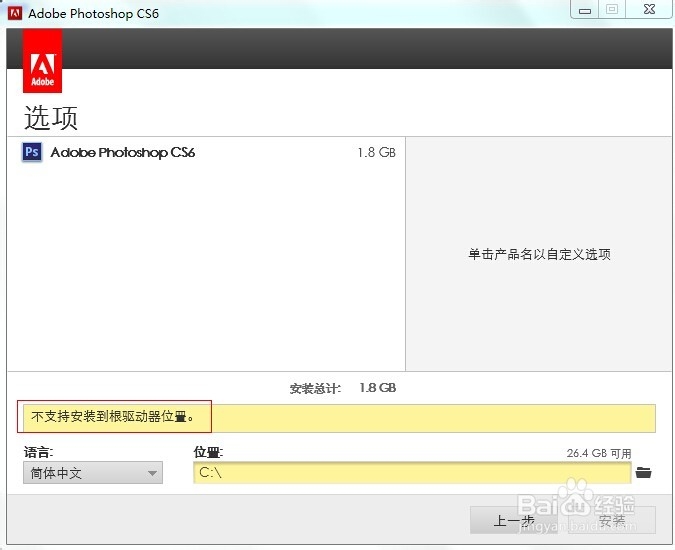This screenshot has height=550, width=675.
Task: Go back with the 上一步 button
Action: [x=514, y=520]
